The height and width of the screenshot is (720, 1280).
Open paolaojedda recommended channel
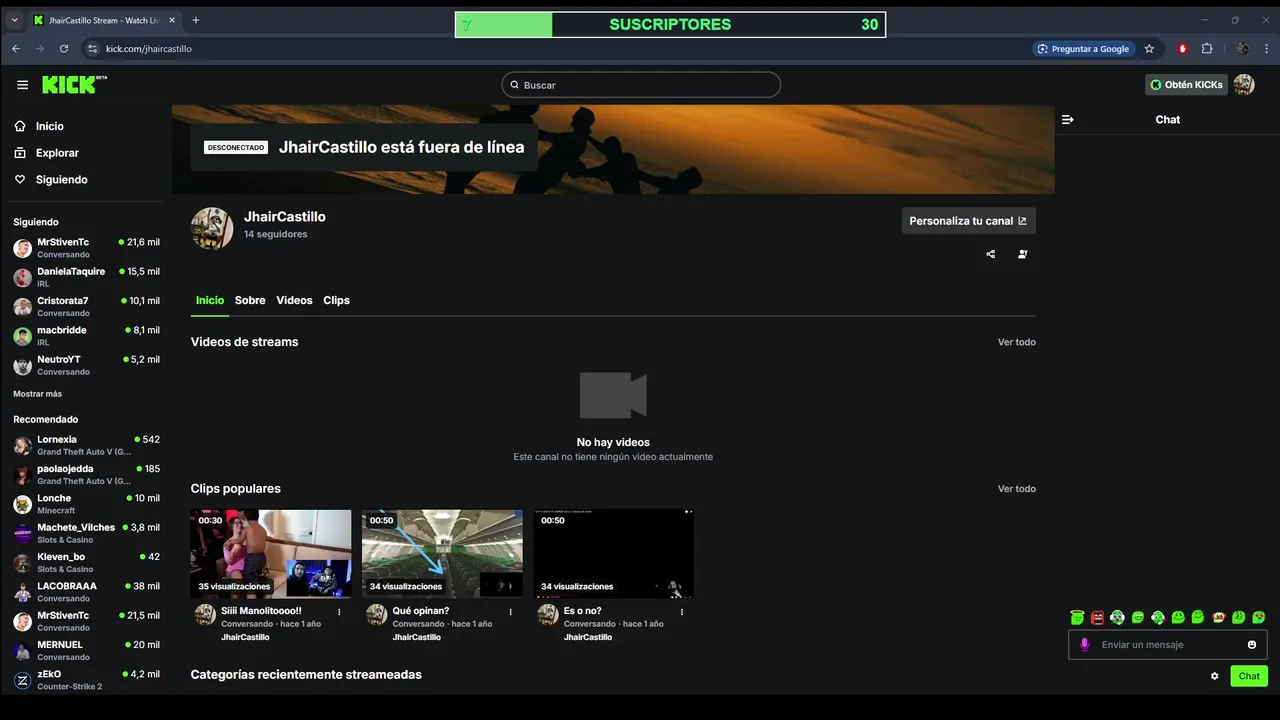(86, 474)
